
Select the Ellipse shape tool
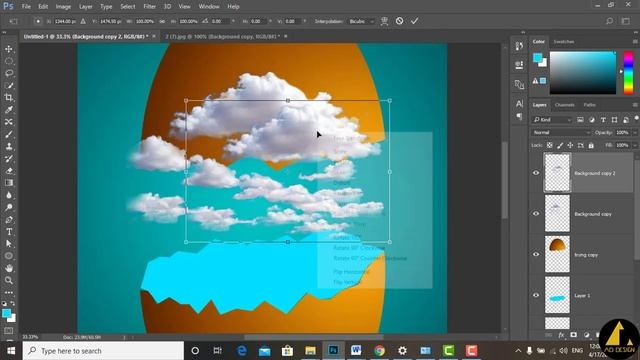[x=9, y=256]
